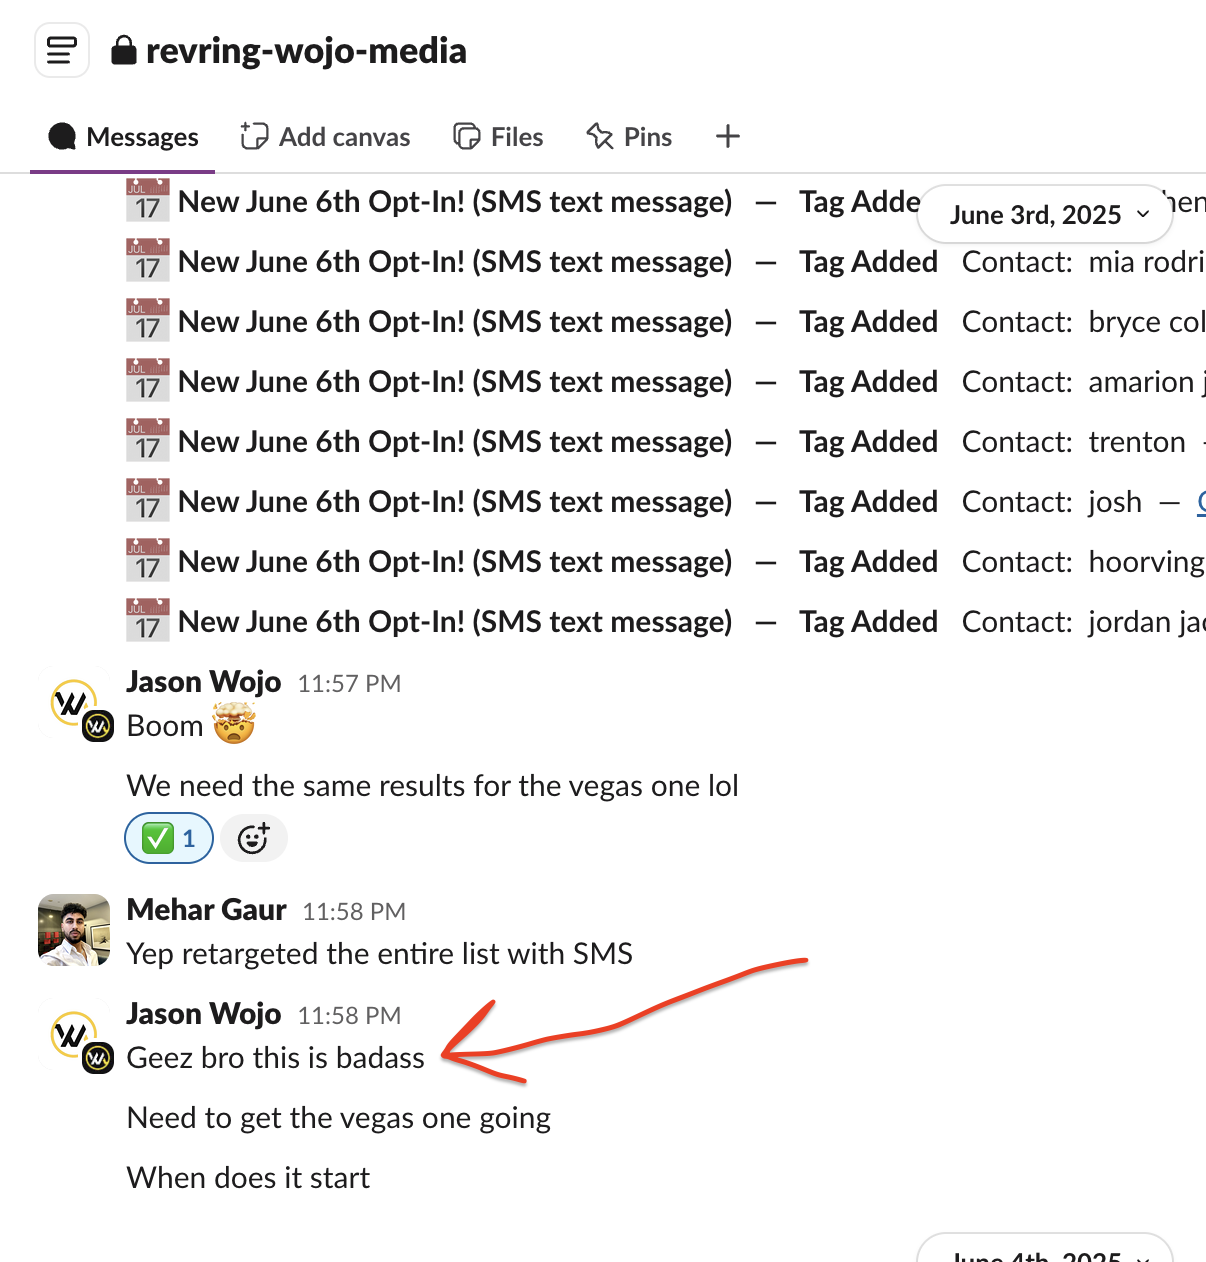The image size is (1206, 1262).
Task: Click the channel private lock icon
Action: (x=124, y=50)
